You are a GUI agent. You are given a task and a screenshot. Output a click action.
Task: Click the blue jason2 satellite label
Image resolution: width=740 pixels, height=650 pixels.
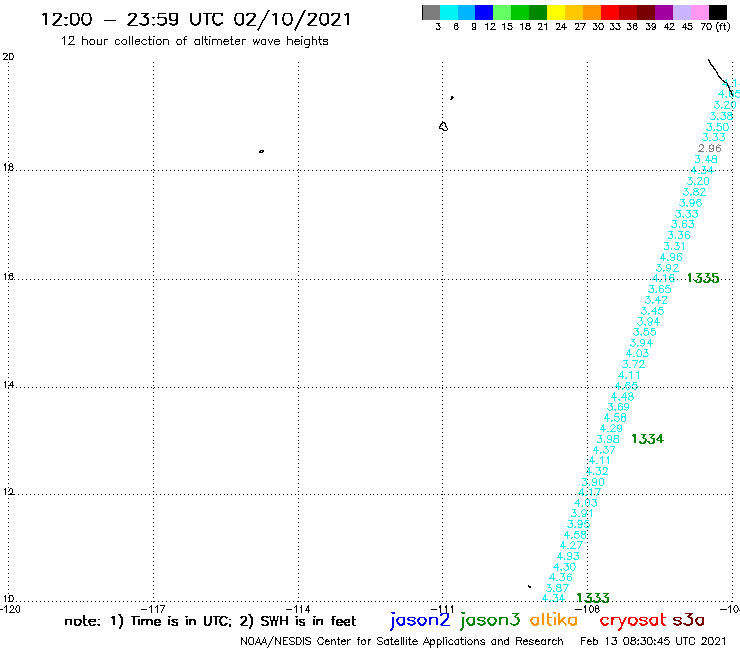tap(420, 621)
